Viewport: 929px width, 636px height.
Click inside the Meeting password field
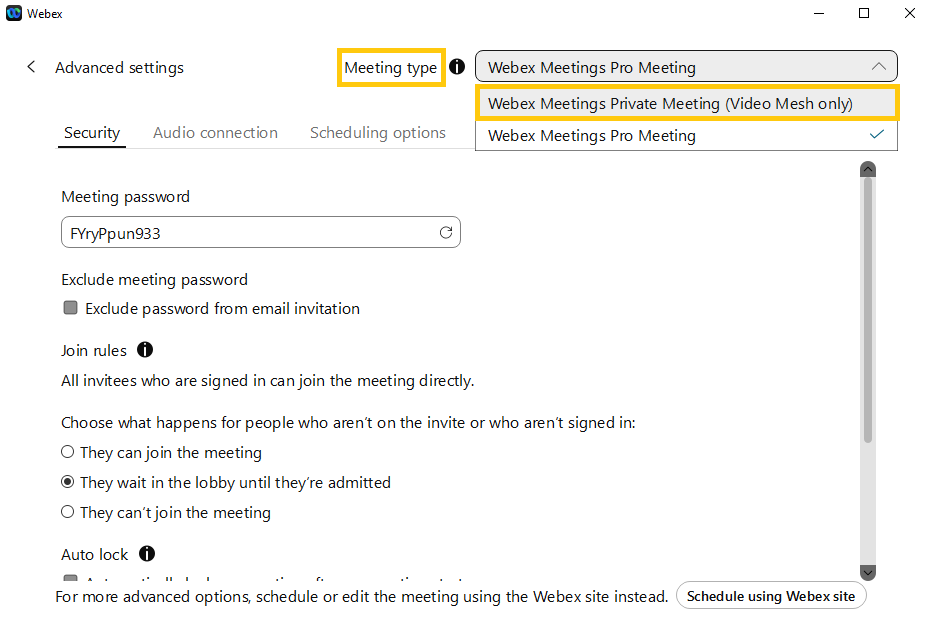click(245, 233)
